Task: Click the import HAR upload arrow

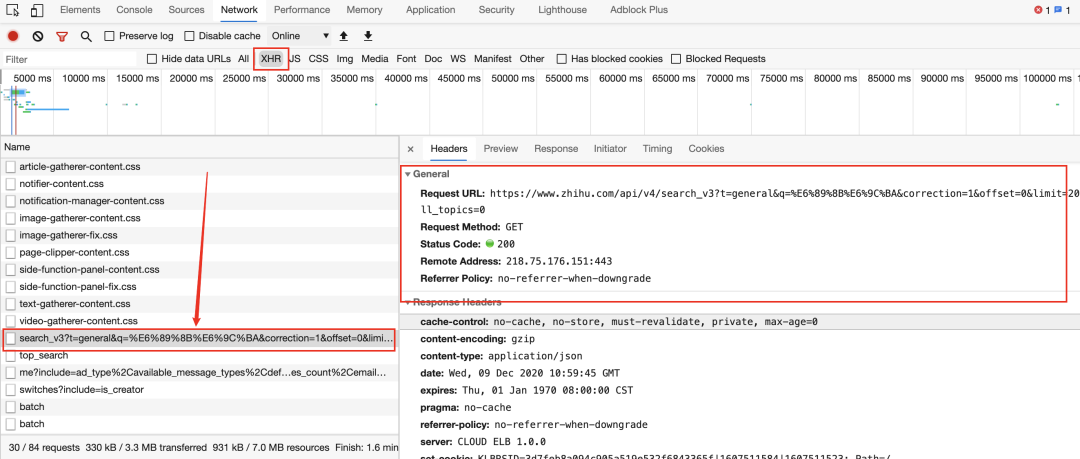Action: click(344, 36)
